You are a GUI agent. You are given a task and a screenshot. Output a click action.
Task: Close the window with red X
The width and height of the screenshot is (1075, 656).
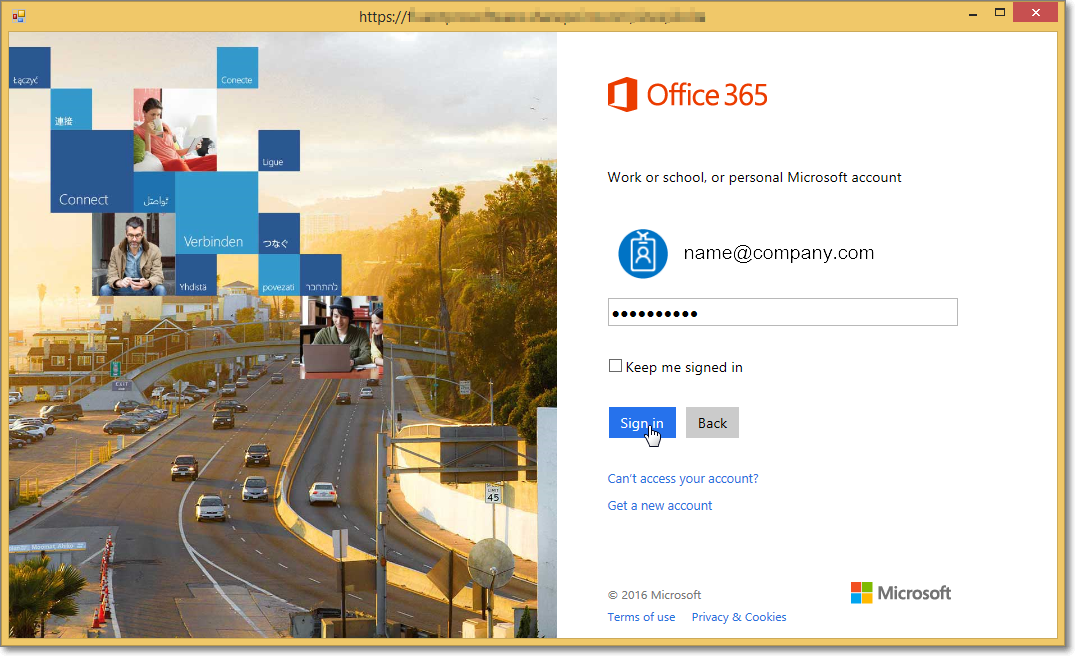point(1035,13)
